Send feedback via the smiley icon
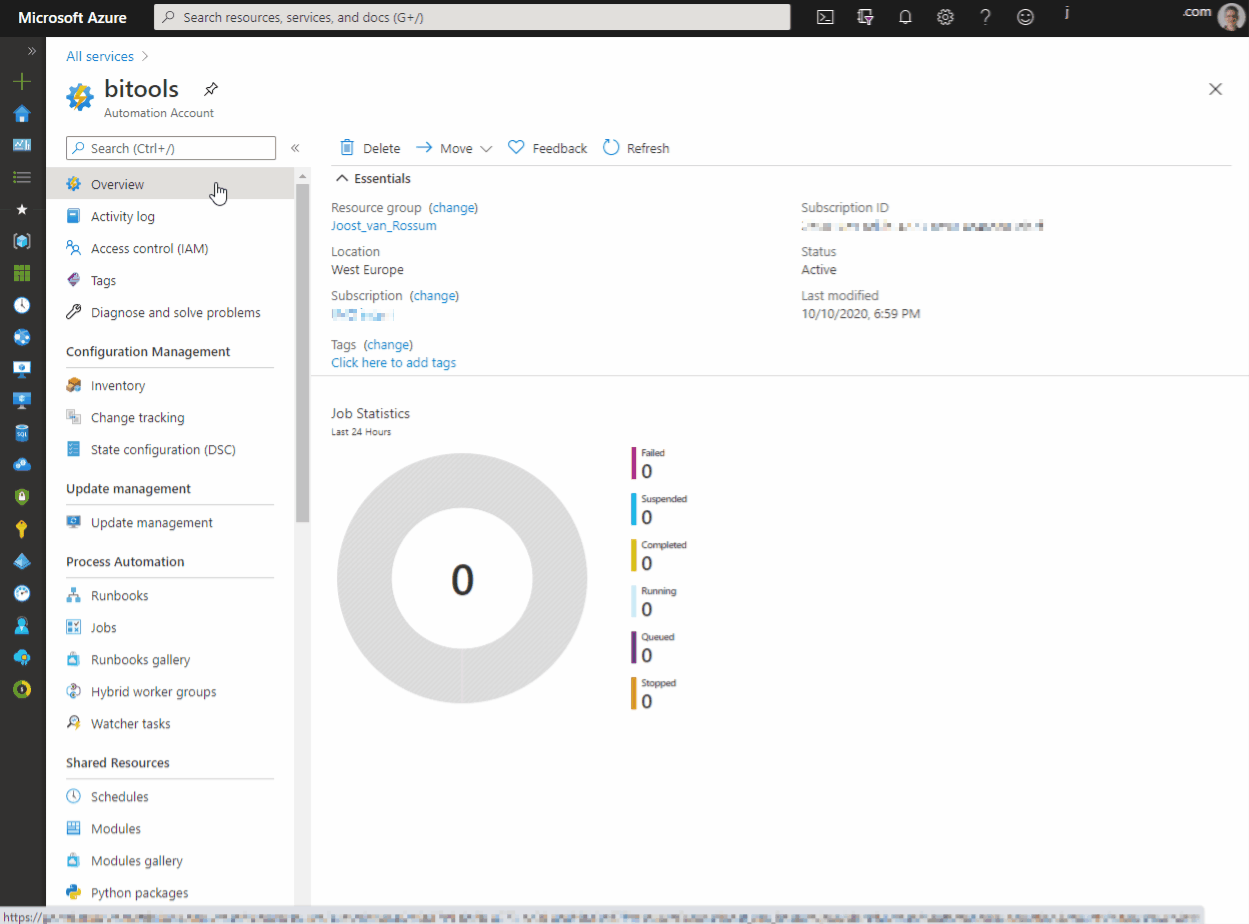1249x924 pixels. [1025, 17]
